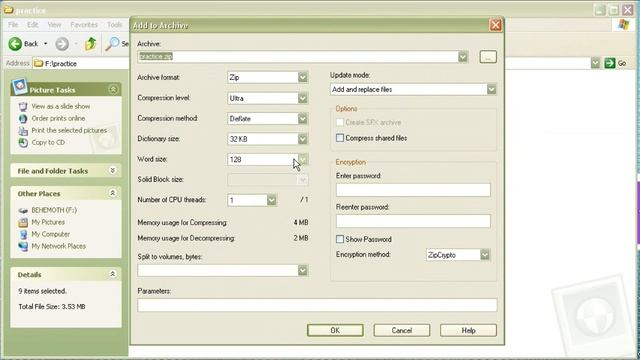This screenshot has height=360, width=640.
Task: Click the Back arrow icon in Explorer
Action: point(15,44)
